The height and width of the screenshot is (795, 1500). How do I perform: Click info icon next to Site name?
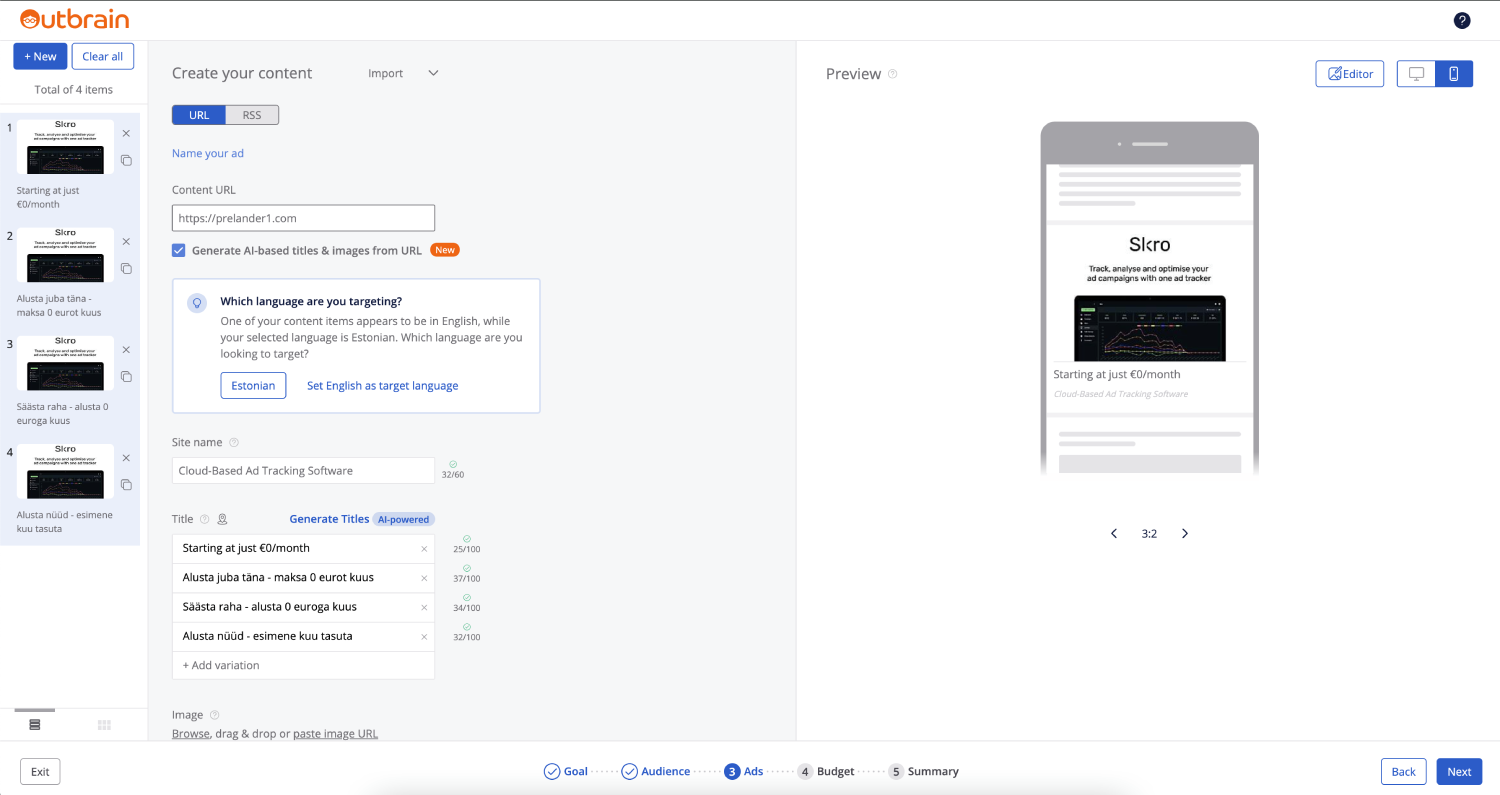pyautogui.click(x=234, y=442)
